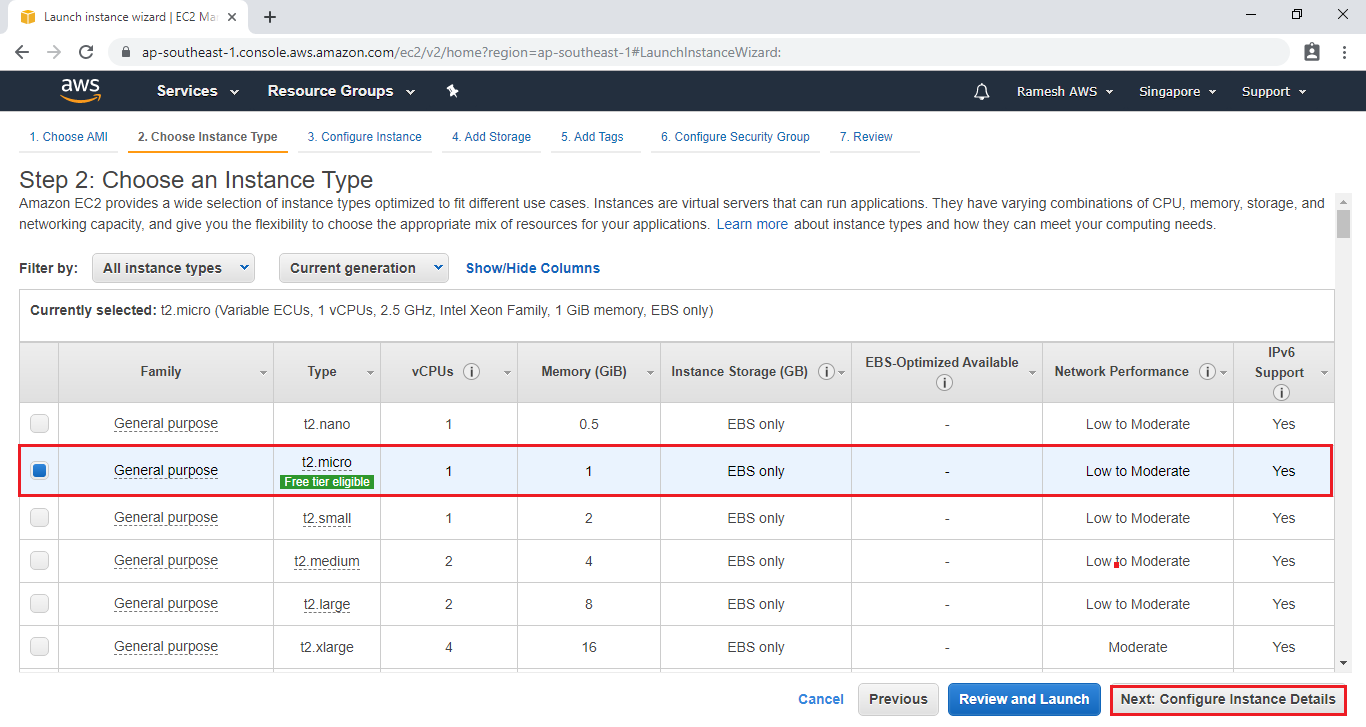The height and width of the screenshot is (727, 1366).
Task: Click the Cancel link
Action: (x=821, y=699)
